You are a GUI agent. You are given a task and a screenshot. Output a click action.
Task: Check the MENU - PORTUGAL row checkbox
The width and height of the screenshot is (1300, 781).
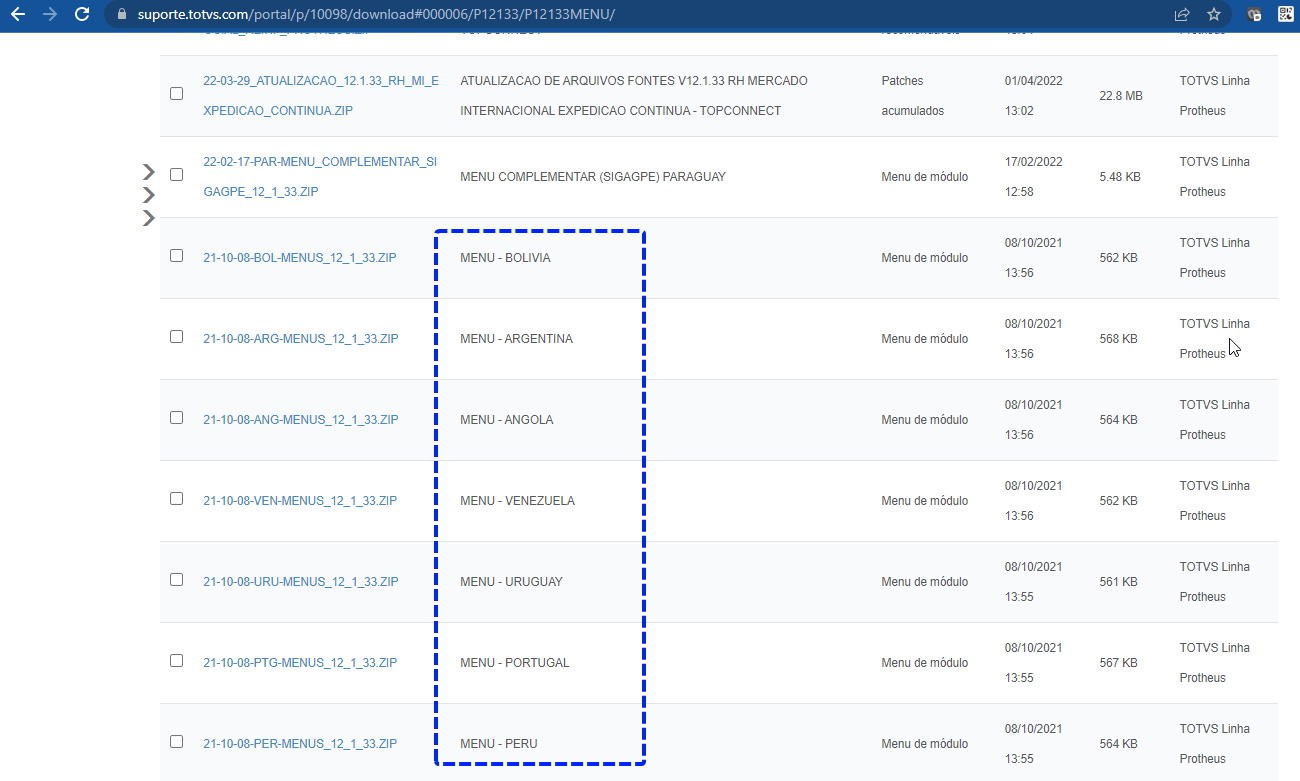[x=177, y=660]
